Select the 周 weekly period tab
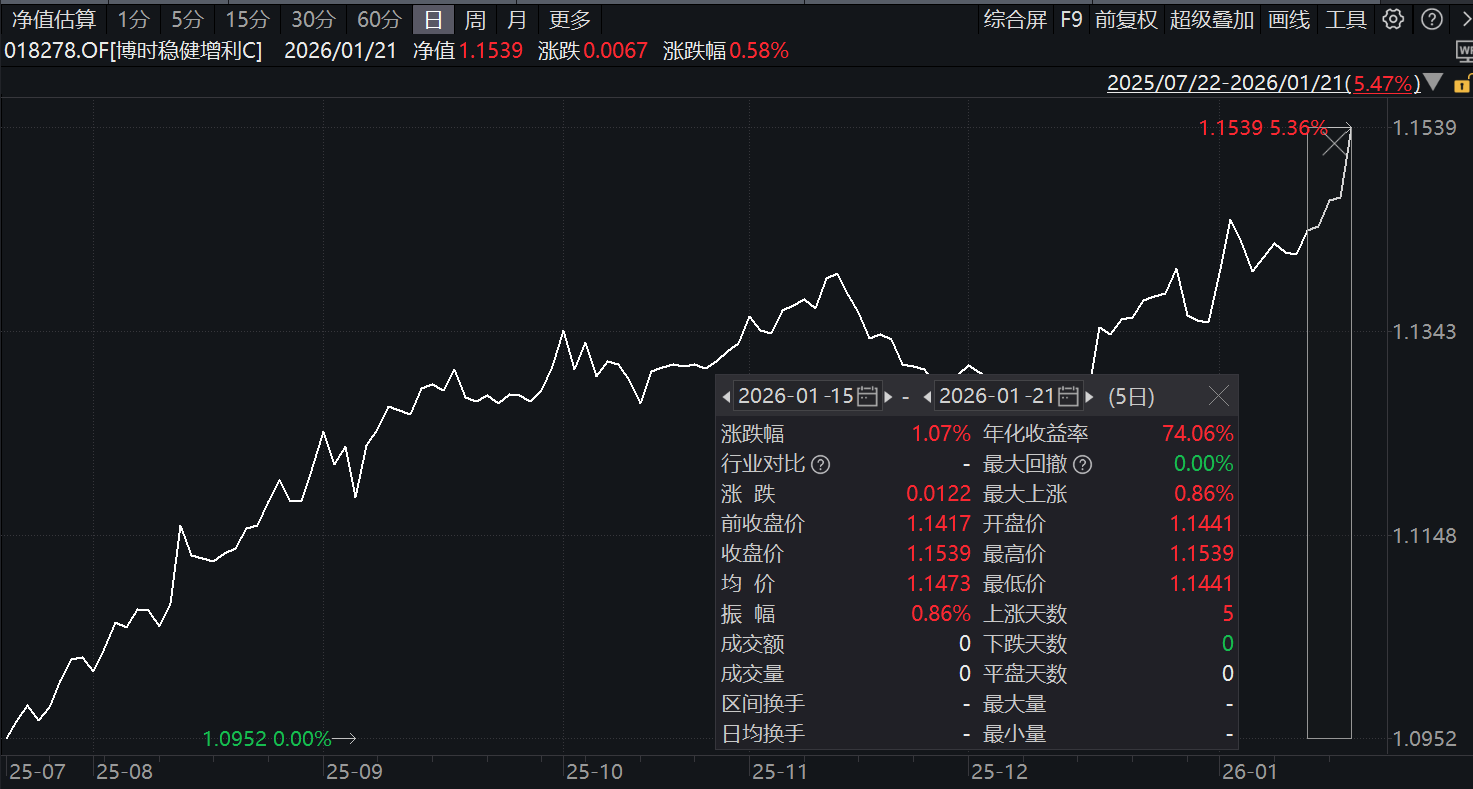This screenshot has width=1473, height=789. 475,19
